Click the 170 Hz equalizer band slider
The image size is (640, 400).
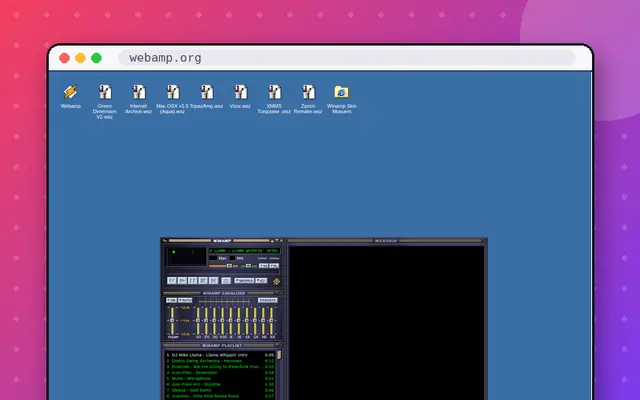pyautogui.click(x=206, y=321)
